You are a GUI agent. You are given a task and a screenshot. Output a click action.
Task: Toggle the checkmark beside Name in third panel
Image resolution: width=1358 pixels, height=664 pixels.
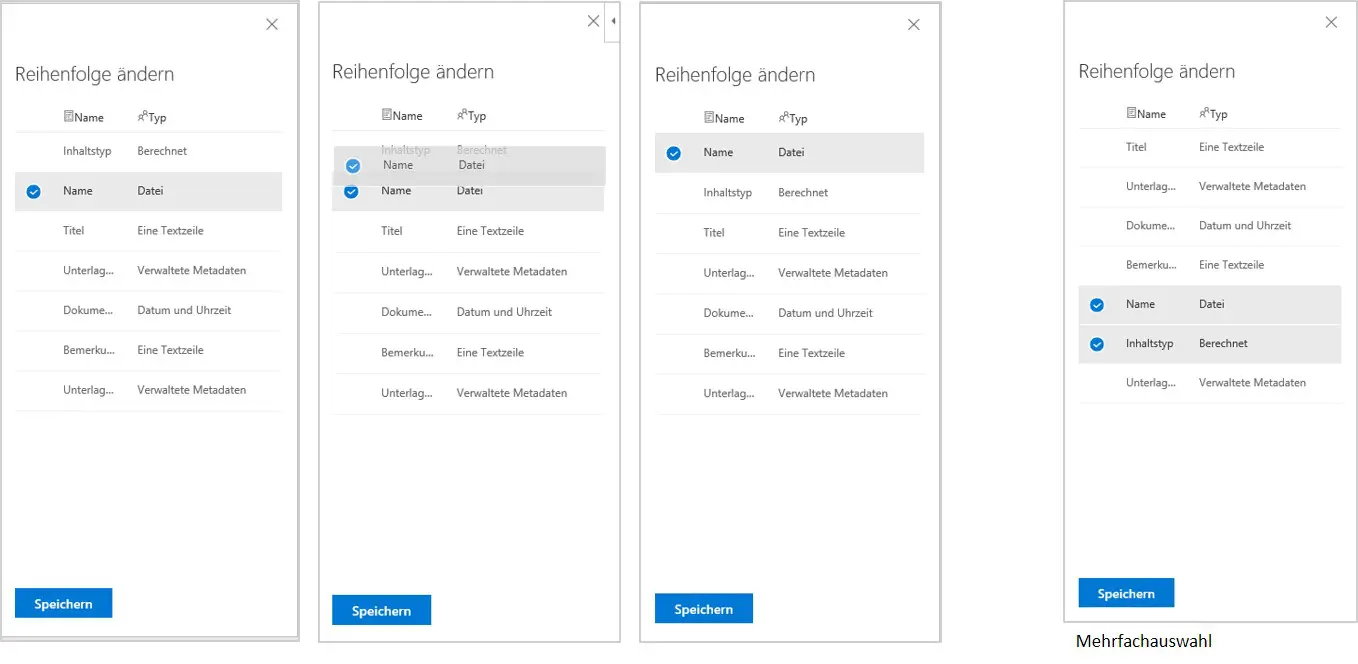[673, 152]
